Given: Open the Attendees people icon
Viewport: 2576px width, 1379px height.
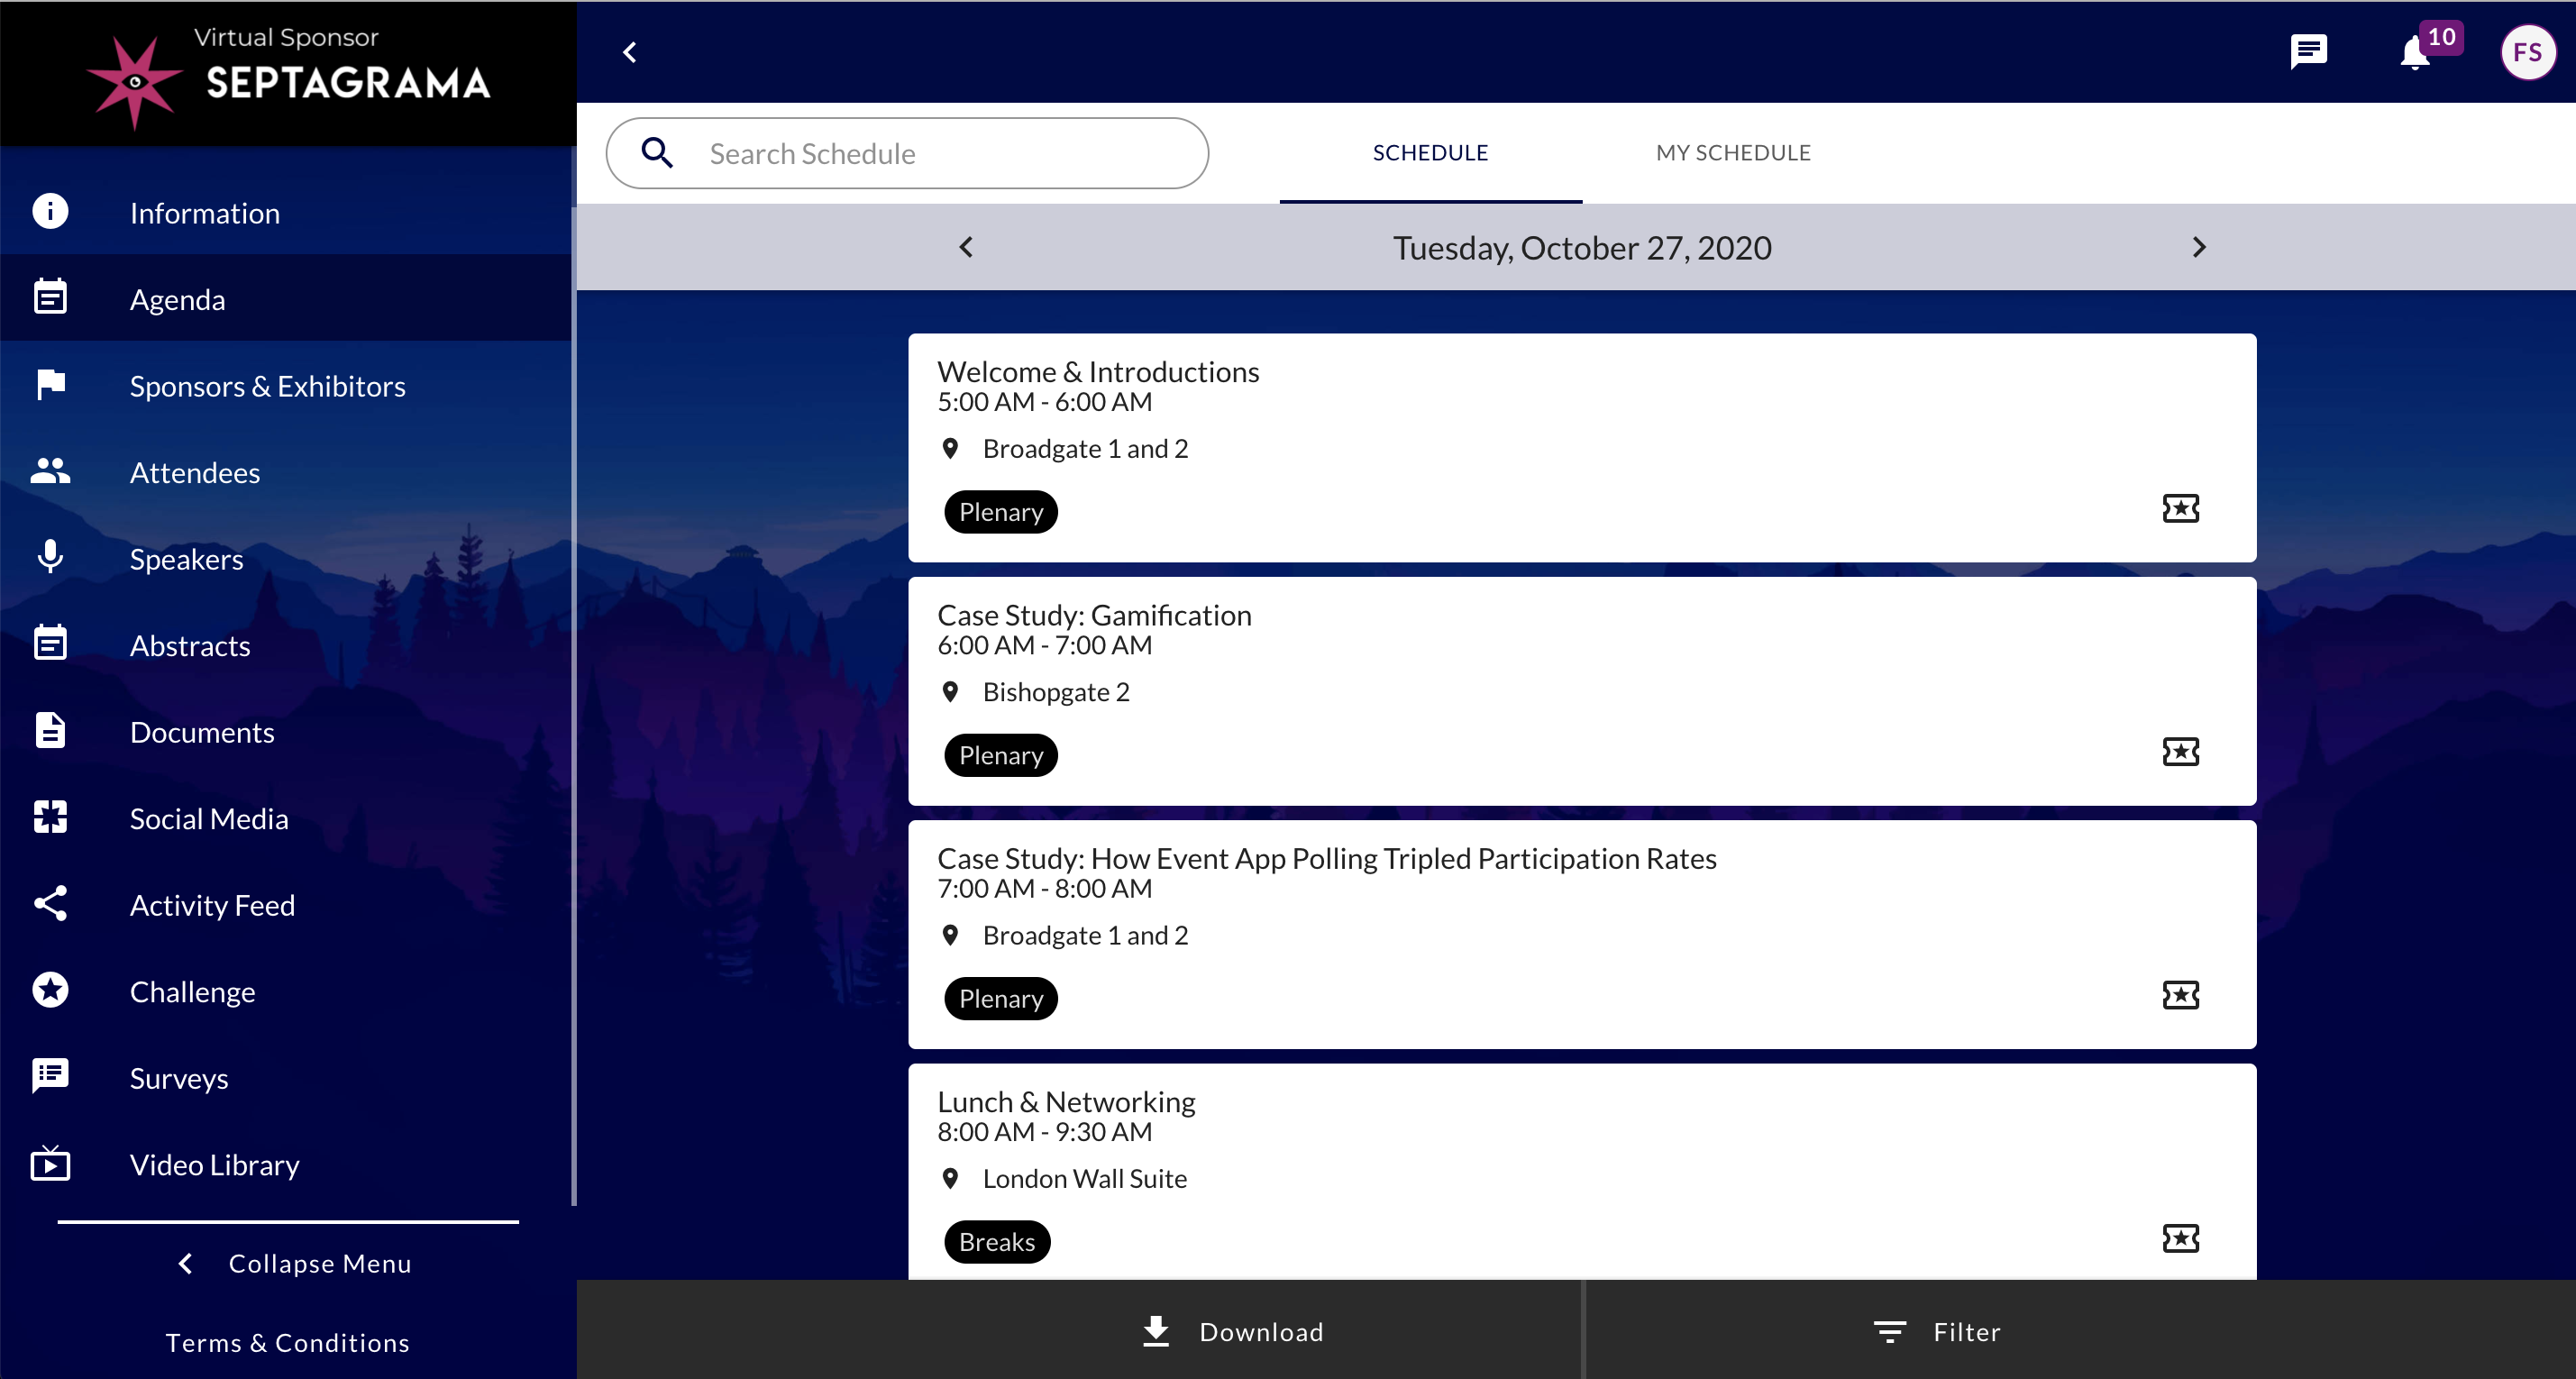Looking at the screenshot, I should (50, 471).
